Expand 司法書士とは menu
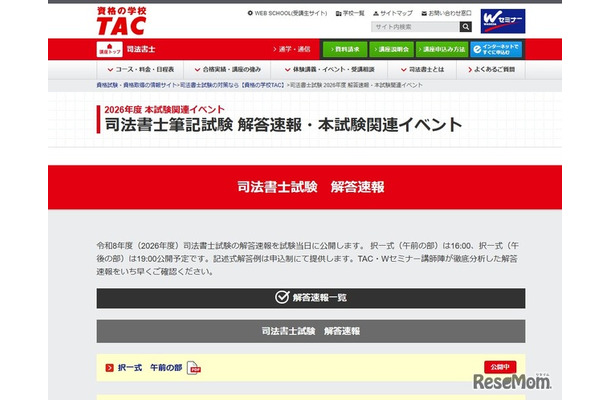This screenshot has width=610, height=400. pyautogui.click(x=422, y=70)
